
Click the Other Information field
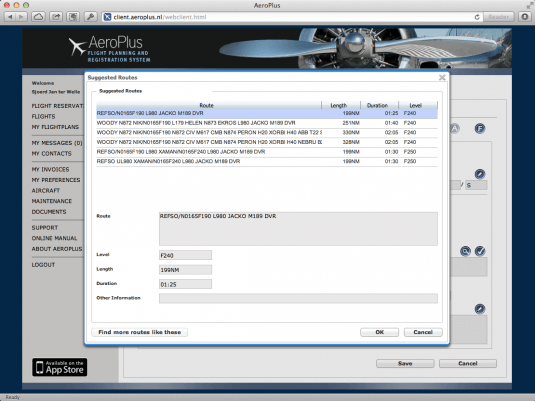[x=298, y=298]
